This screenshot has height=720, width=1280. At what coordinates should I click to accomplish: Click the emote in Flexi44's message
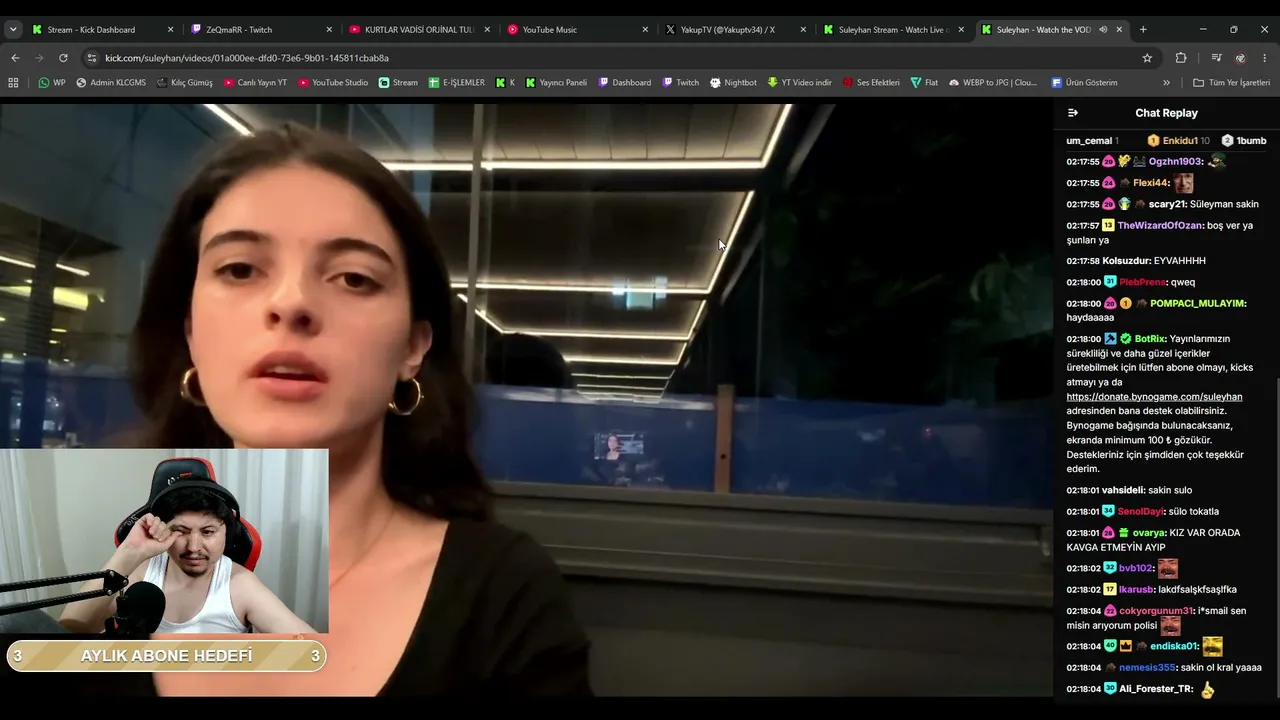tap(1183, 183)
